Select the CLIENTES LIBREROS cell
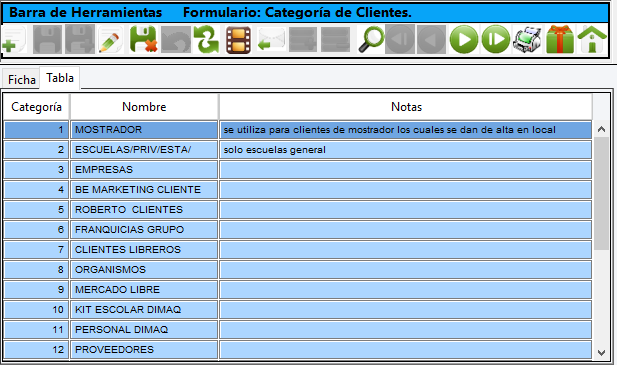 pyautogui.click(x=144, y=250)
